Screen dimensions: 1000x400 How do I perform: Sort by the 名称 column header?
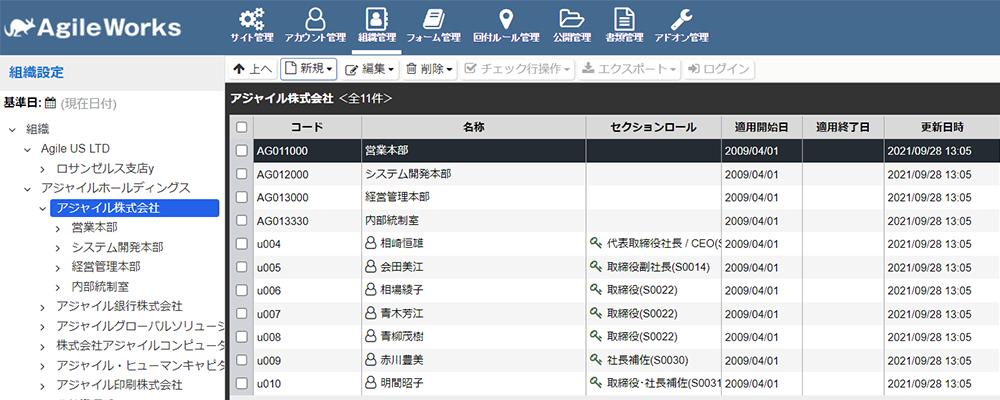474,127
